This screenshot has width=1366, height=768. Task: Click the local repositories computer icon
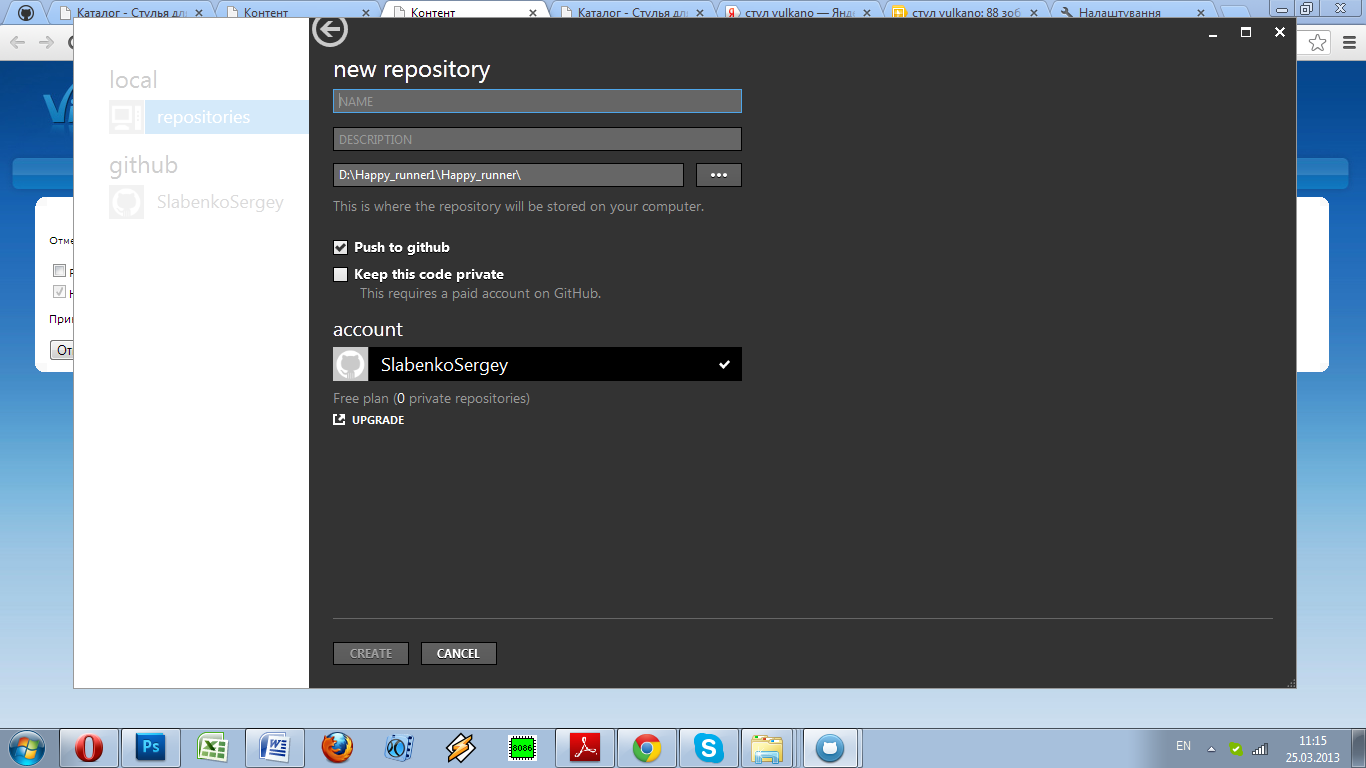(126, 117)
